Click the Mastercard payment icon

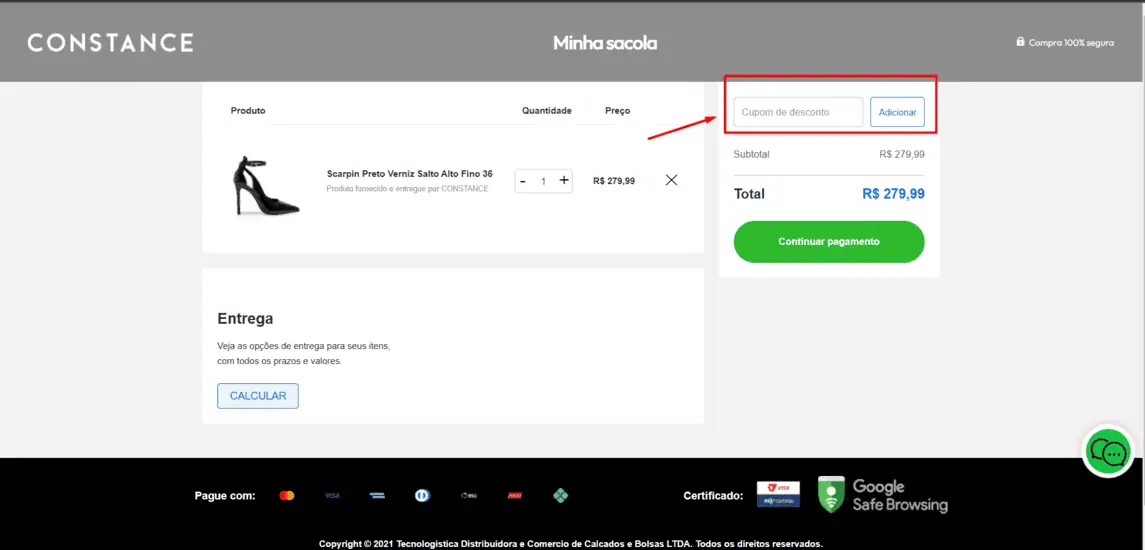(286, 495)
